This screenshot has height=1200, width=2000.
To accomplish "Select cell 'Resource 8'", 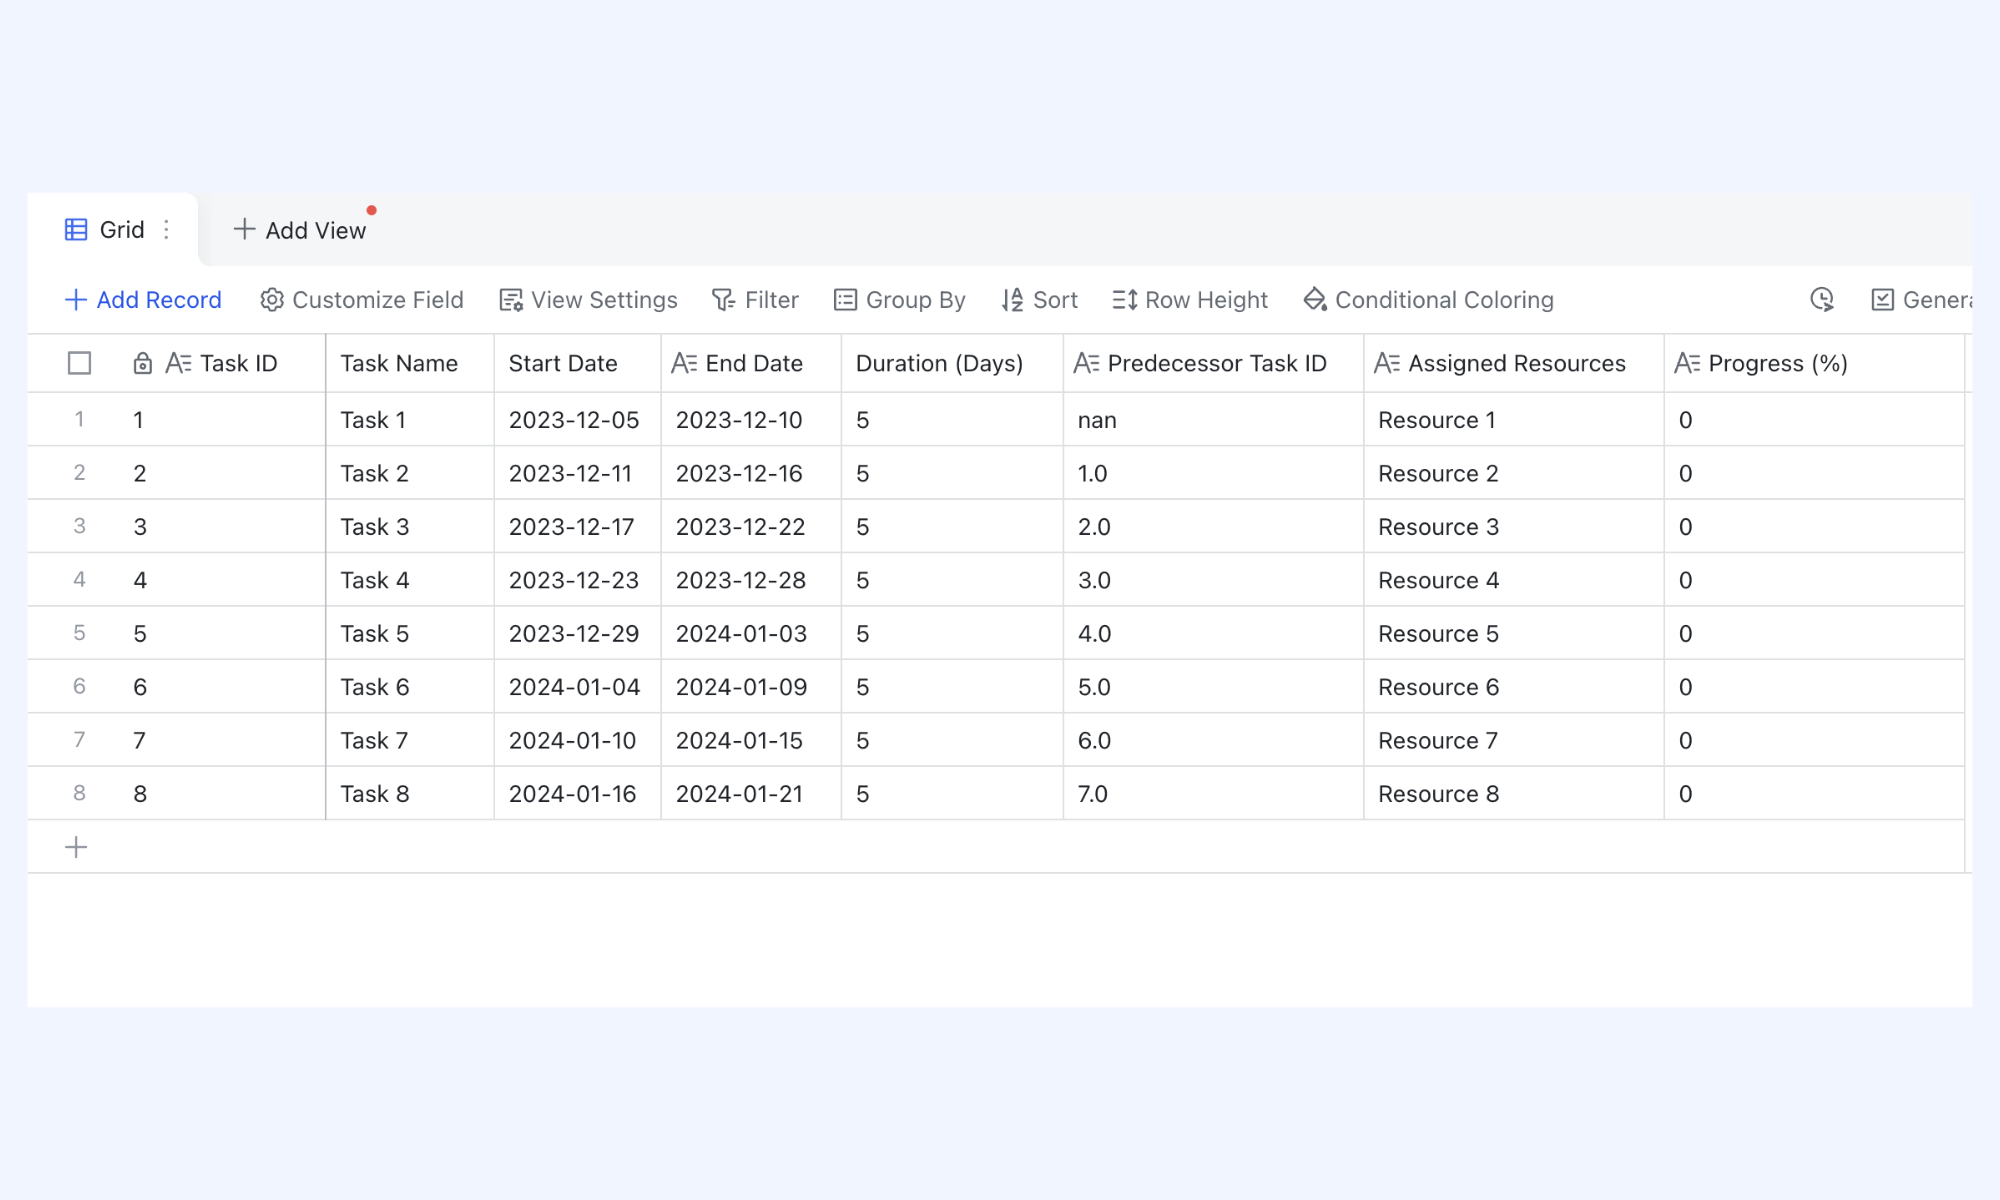I will (1514, 794).
